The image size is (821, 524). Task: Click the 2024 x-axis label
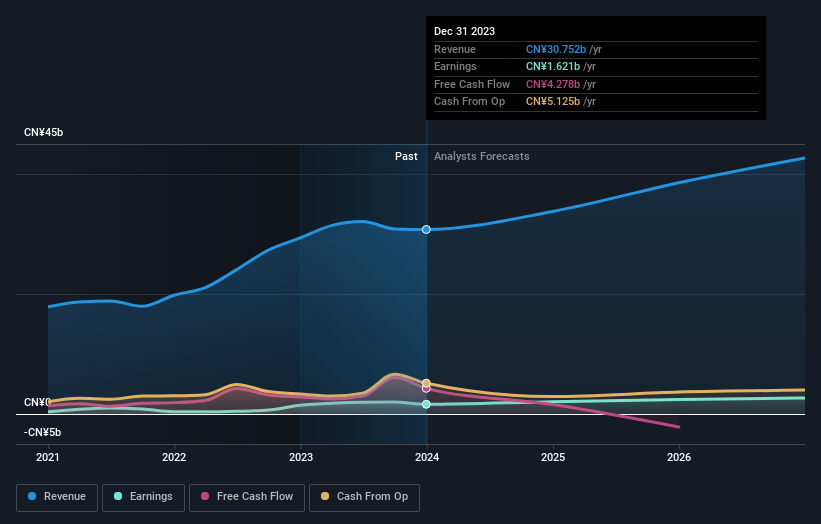(x=427, y=457)
